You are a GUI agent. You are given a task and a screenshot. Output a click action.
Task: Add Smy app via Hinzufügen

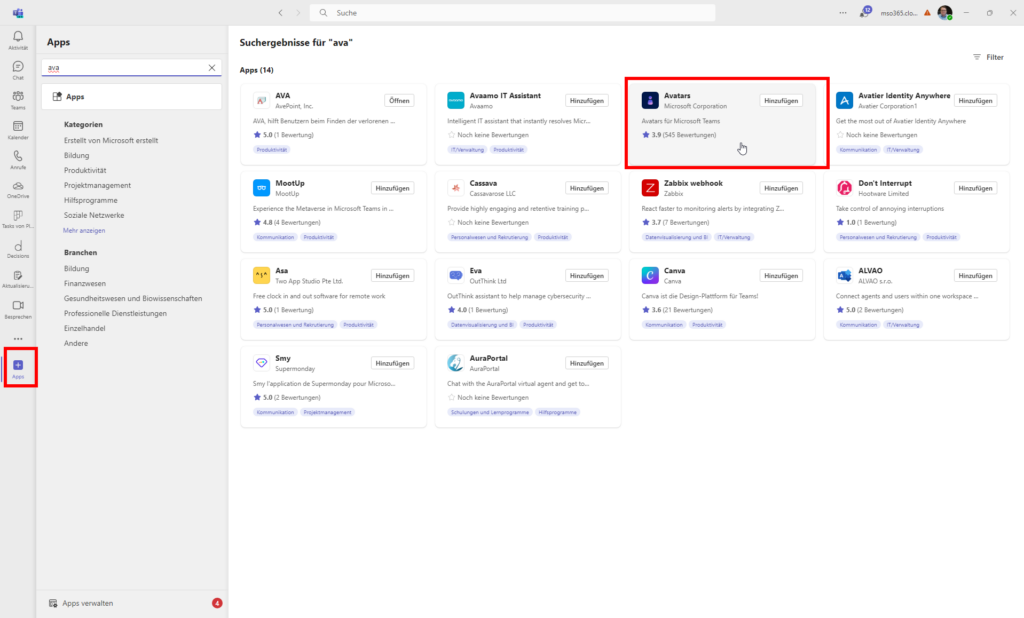pyautogui.click(x=392, y=363)
